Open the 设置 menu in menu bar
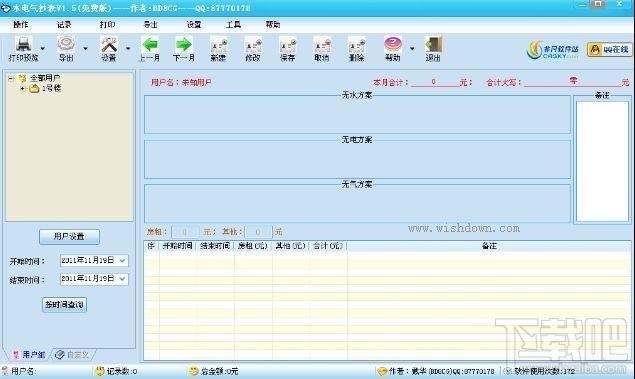Screen dimensions: 635x379 (194, 25)
